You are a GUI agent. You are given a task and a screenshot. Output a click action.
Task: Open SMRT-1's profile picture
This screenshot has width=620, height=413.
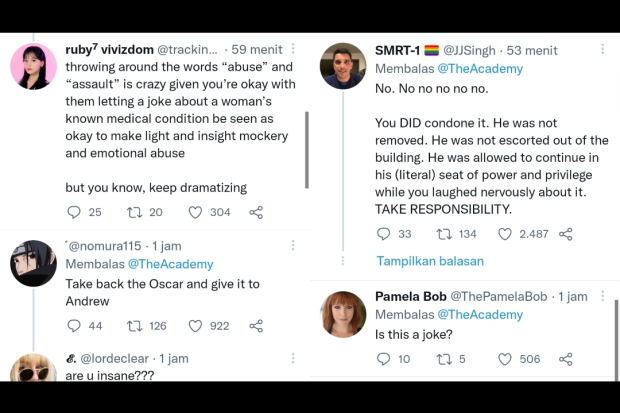pyautogui.click(x=342, y=66)
